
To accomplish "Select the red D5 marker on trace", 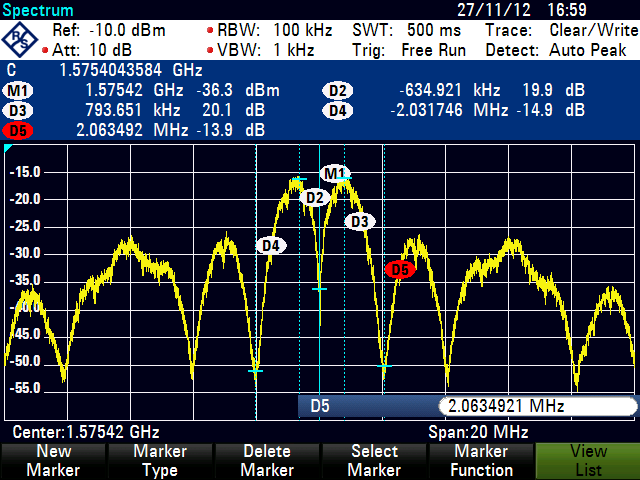I will pyautogui.click(x=399, y=269).
